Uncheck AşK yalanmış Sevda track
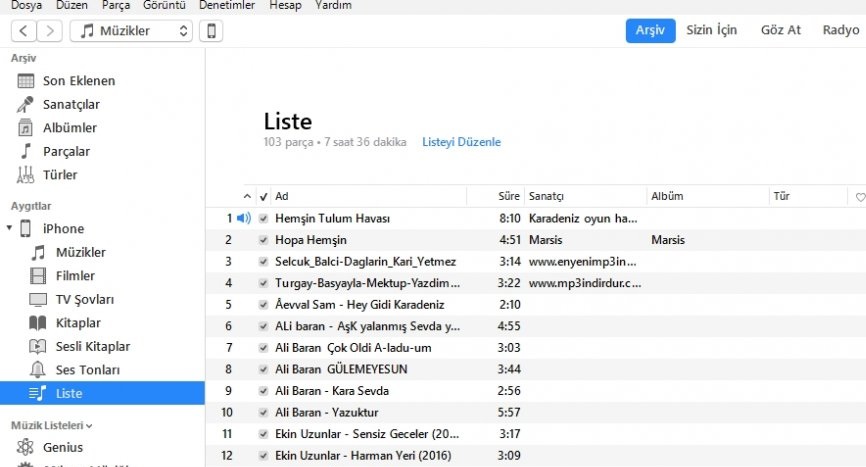 point(263,326)
